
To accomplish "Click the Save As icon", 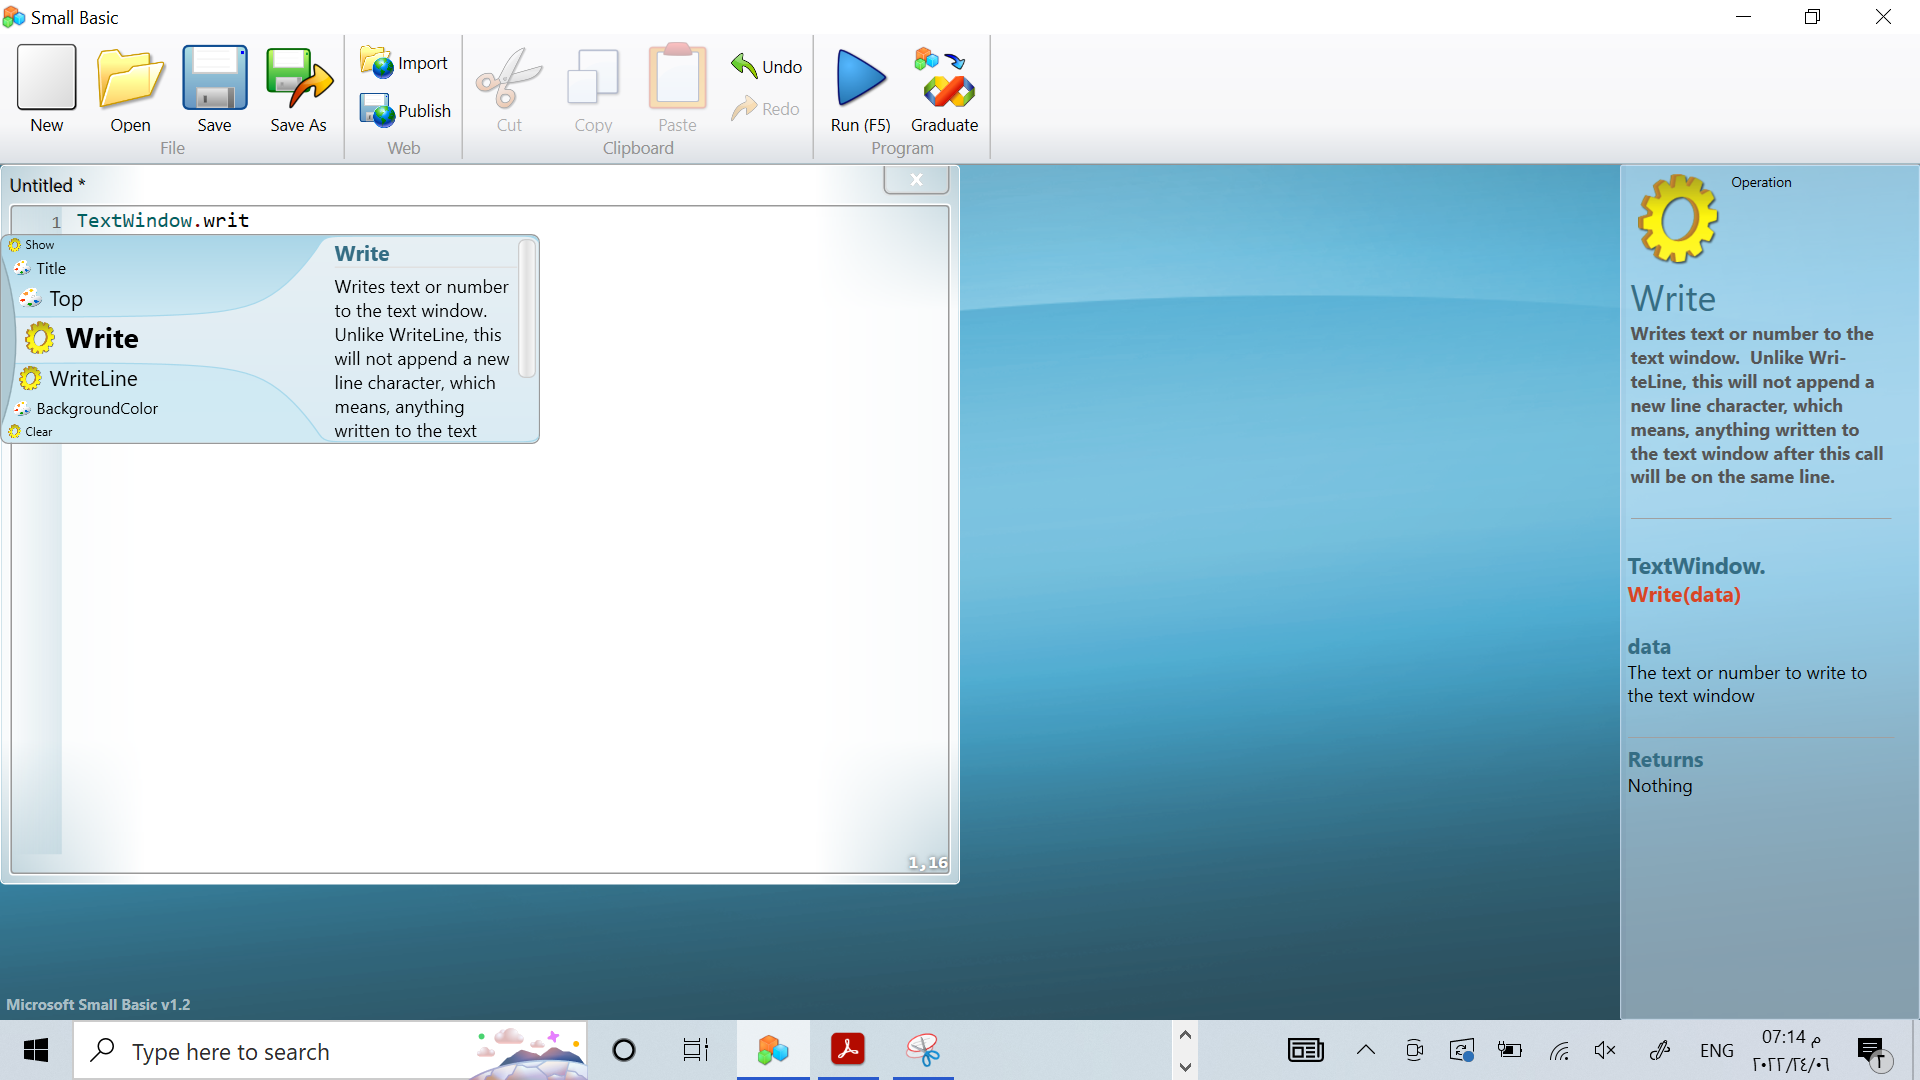I will [298, 88].
